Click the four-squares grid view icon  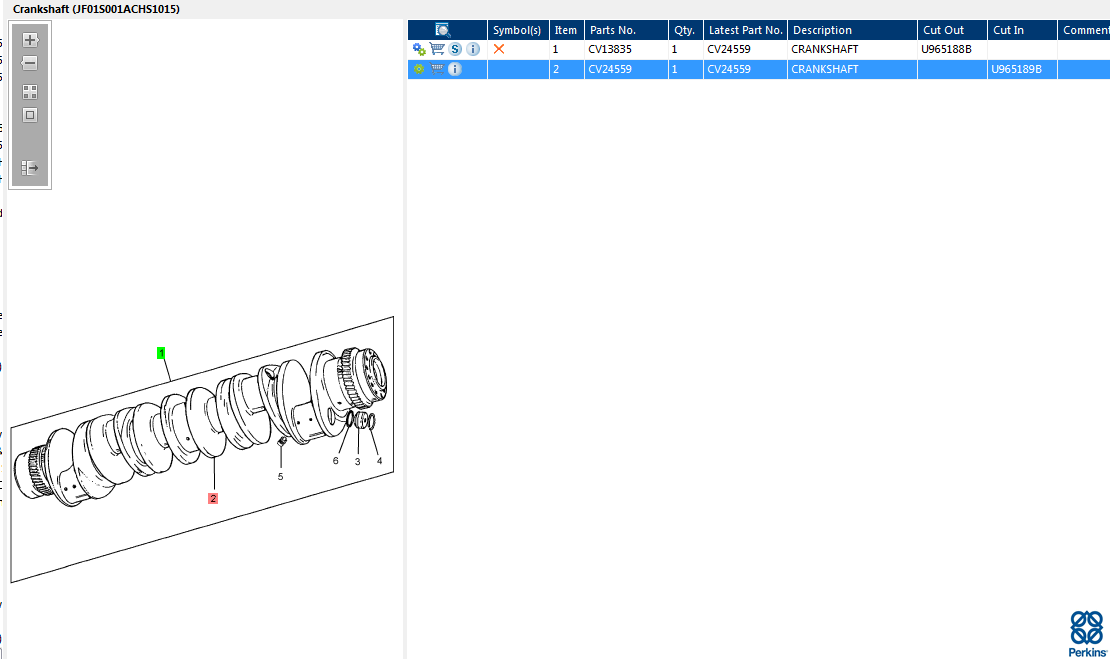(30, 92)
